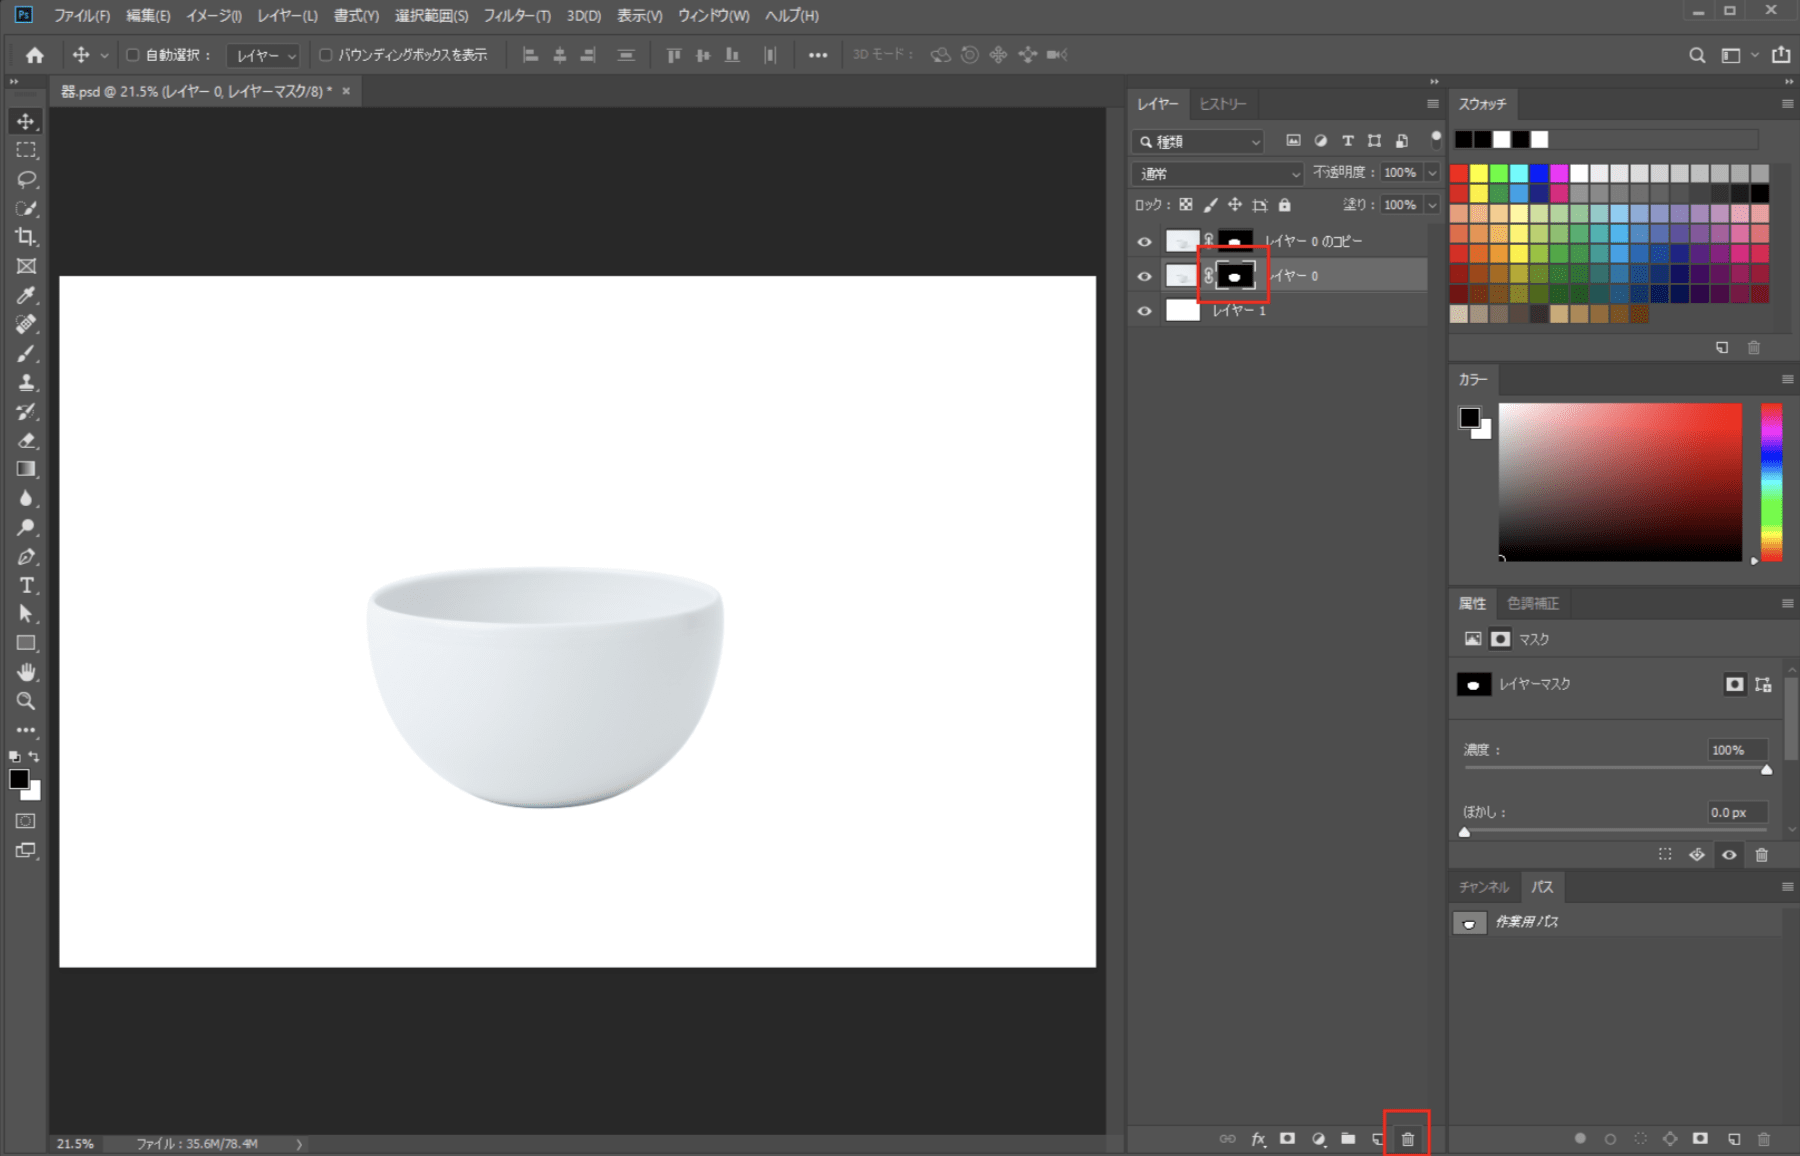Pick red swatch in Swatches panel
This screenshot has width=1800, height=1156.
1459,174
